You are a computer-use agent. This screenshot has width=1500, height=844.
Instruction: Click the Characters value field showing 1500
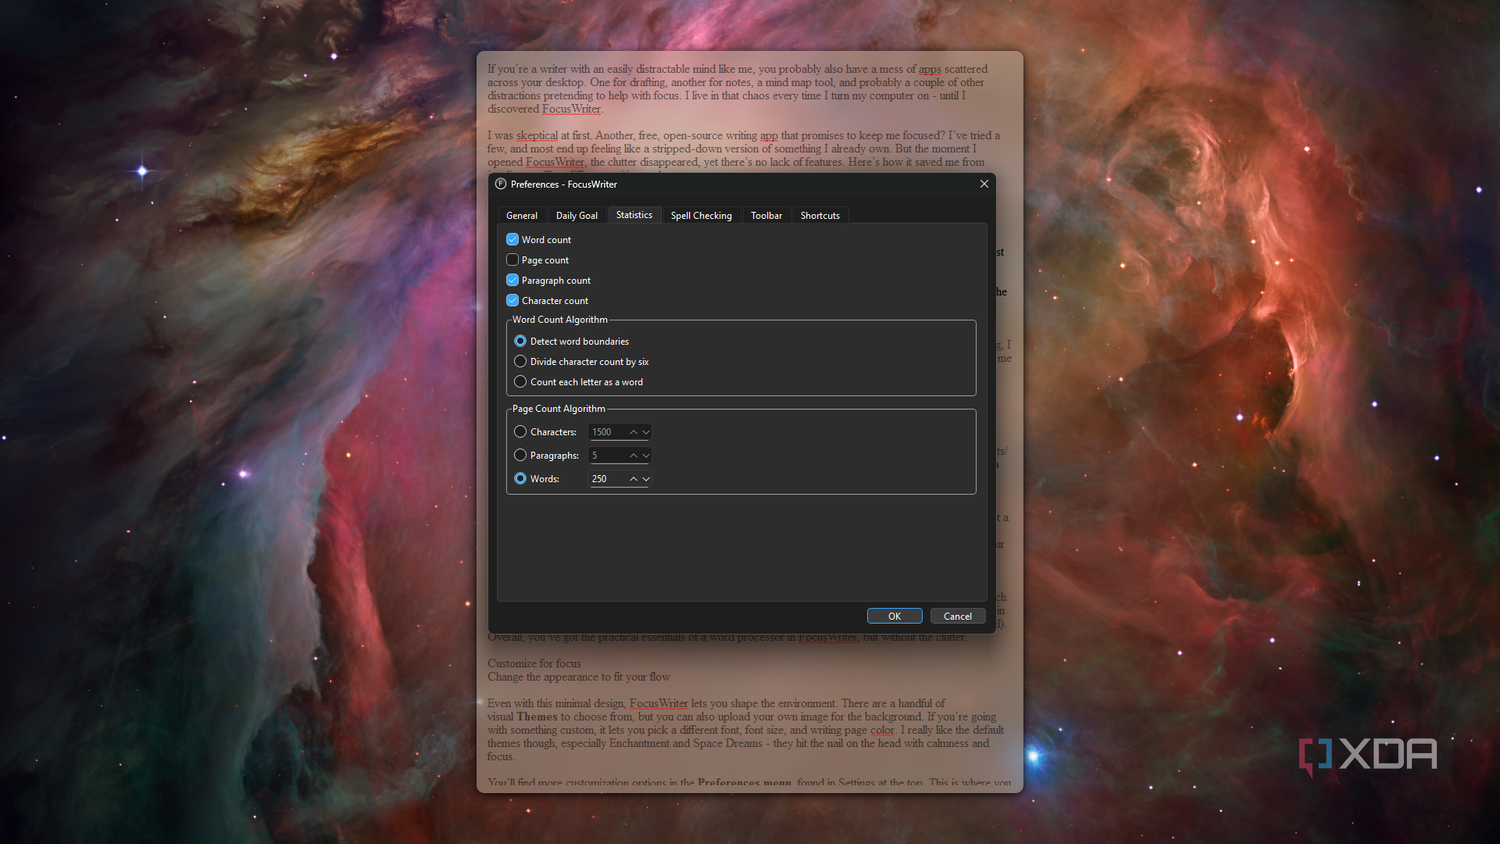click(x=607, y=432)
